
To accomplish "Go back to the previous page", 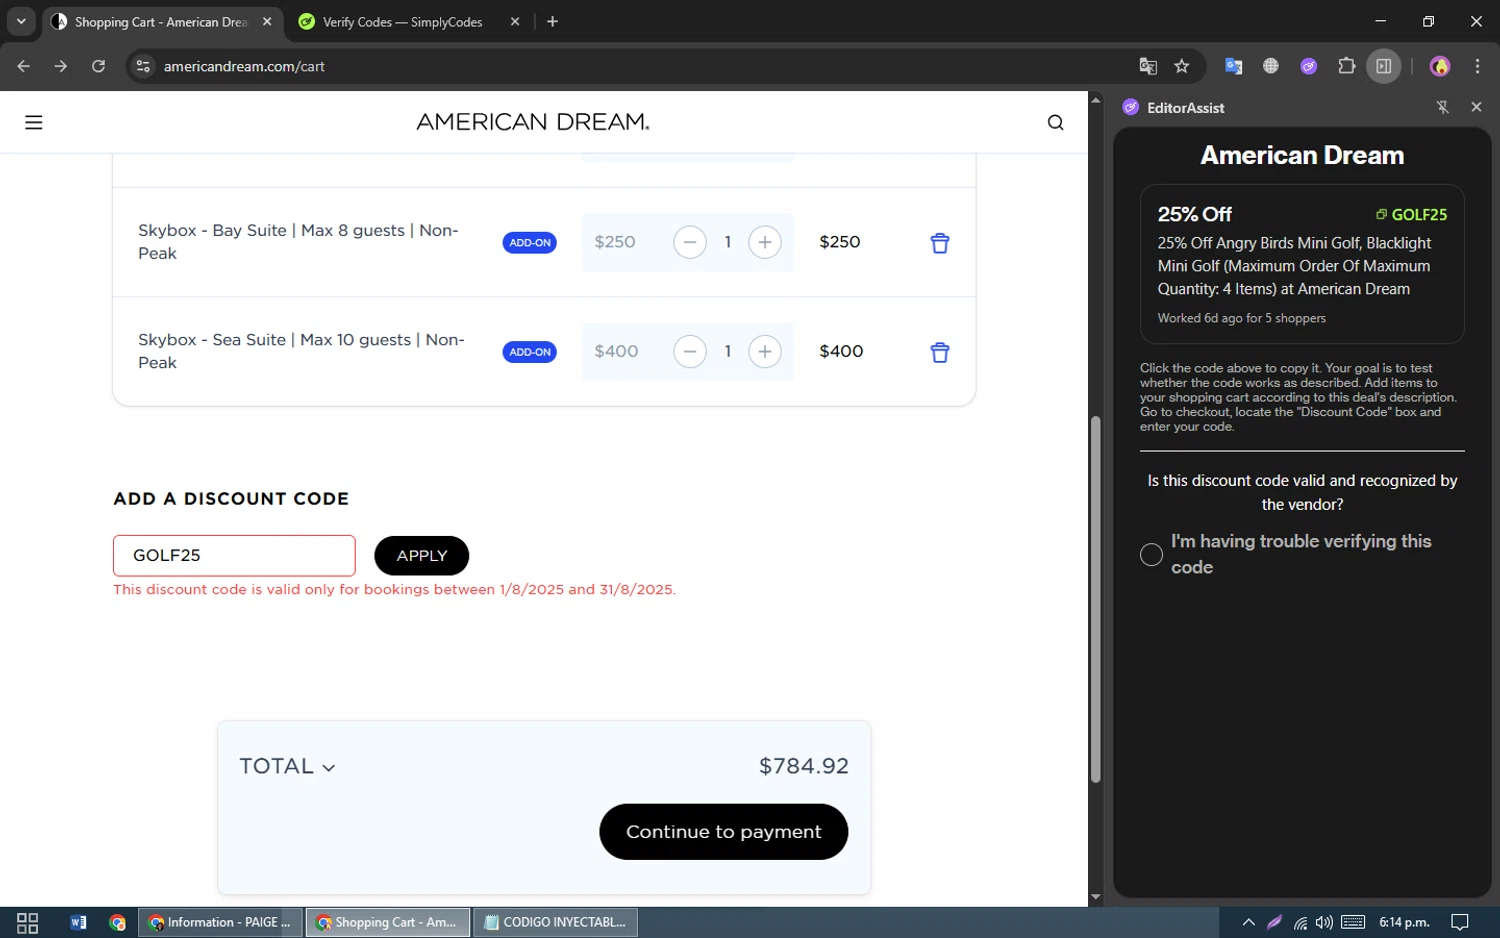I will click(x=24, y=66).
